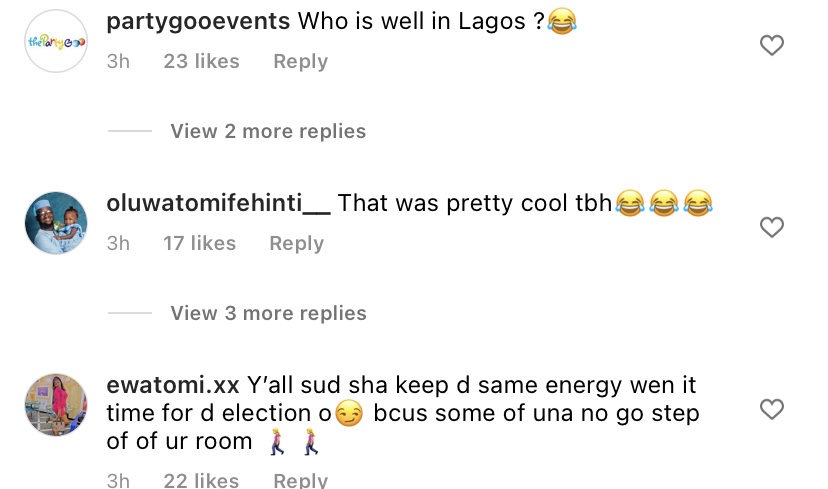
Task: Click 3h timestamp under oluwatomifehinti__ comment
Action: coord(118,243)
